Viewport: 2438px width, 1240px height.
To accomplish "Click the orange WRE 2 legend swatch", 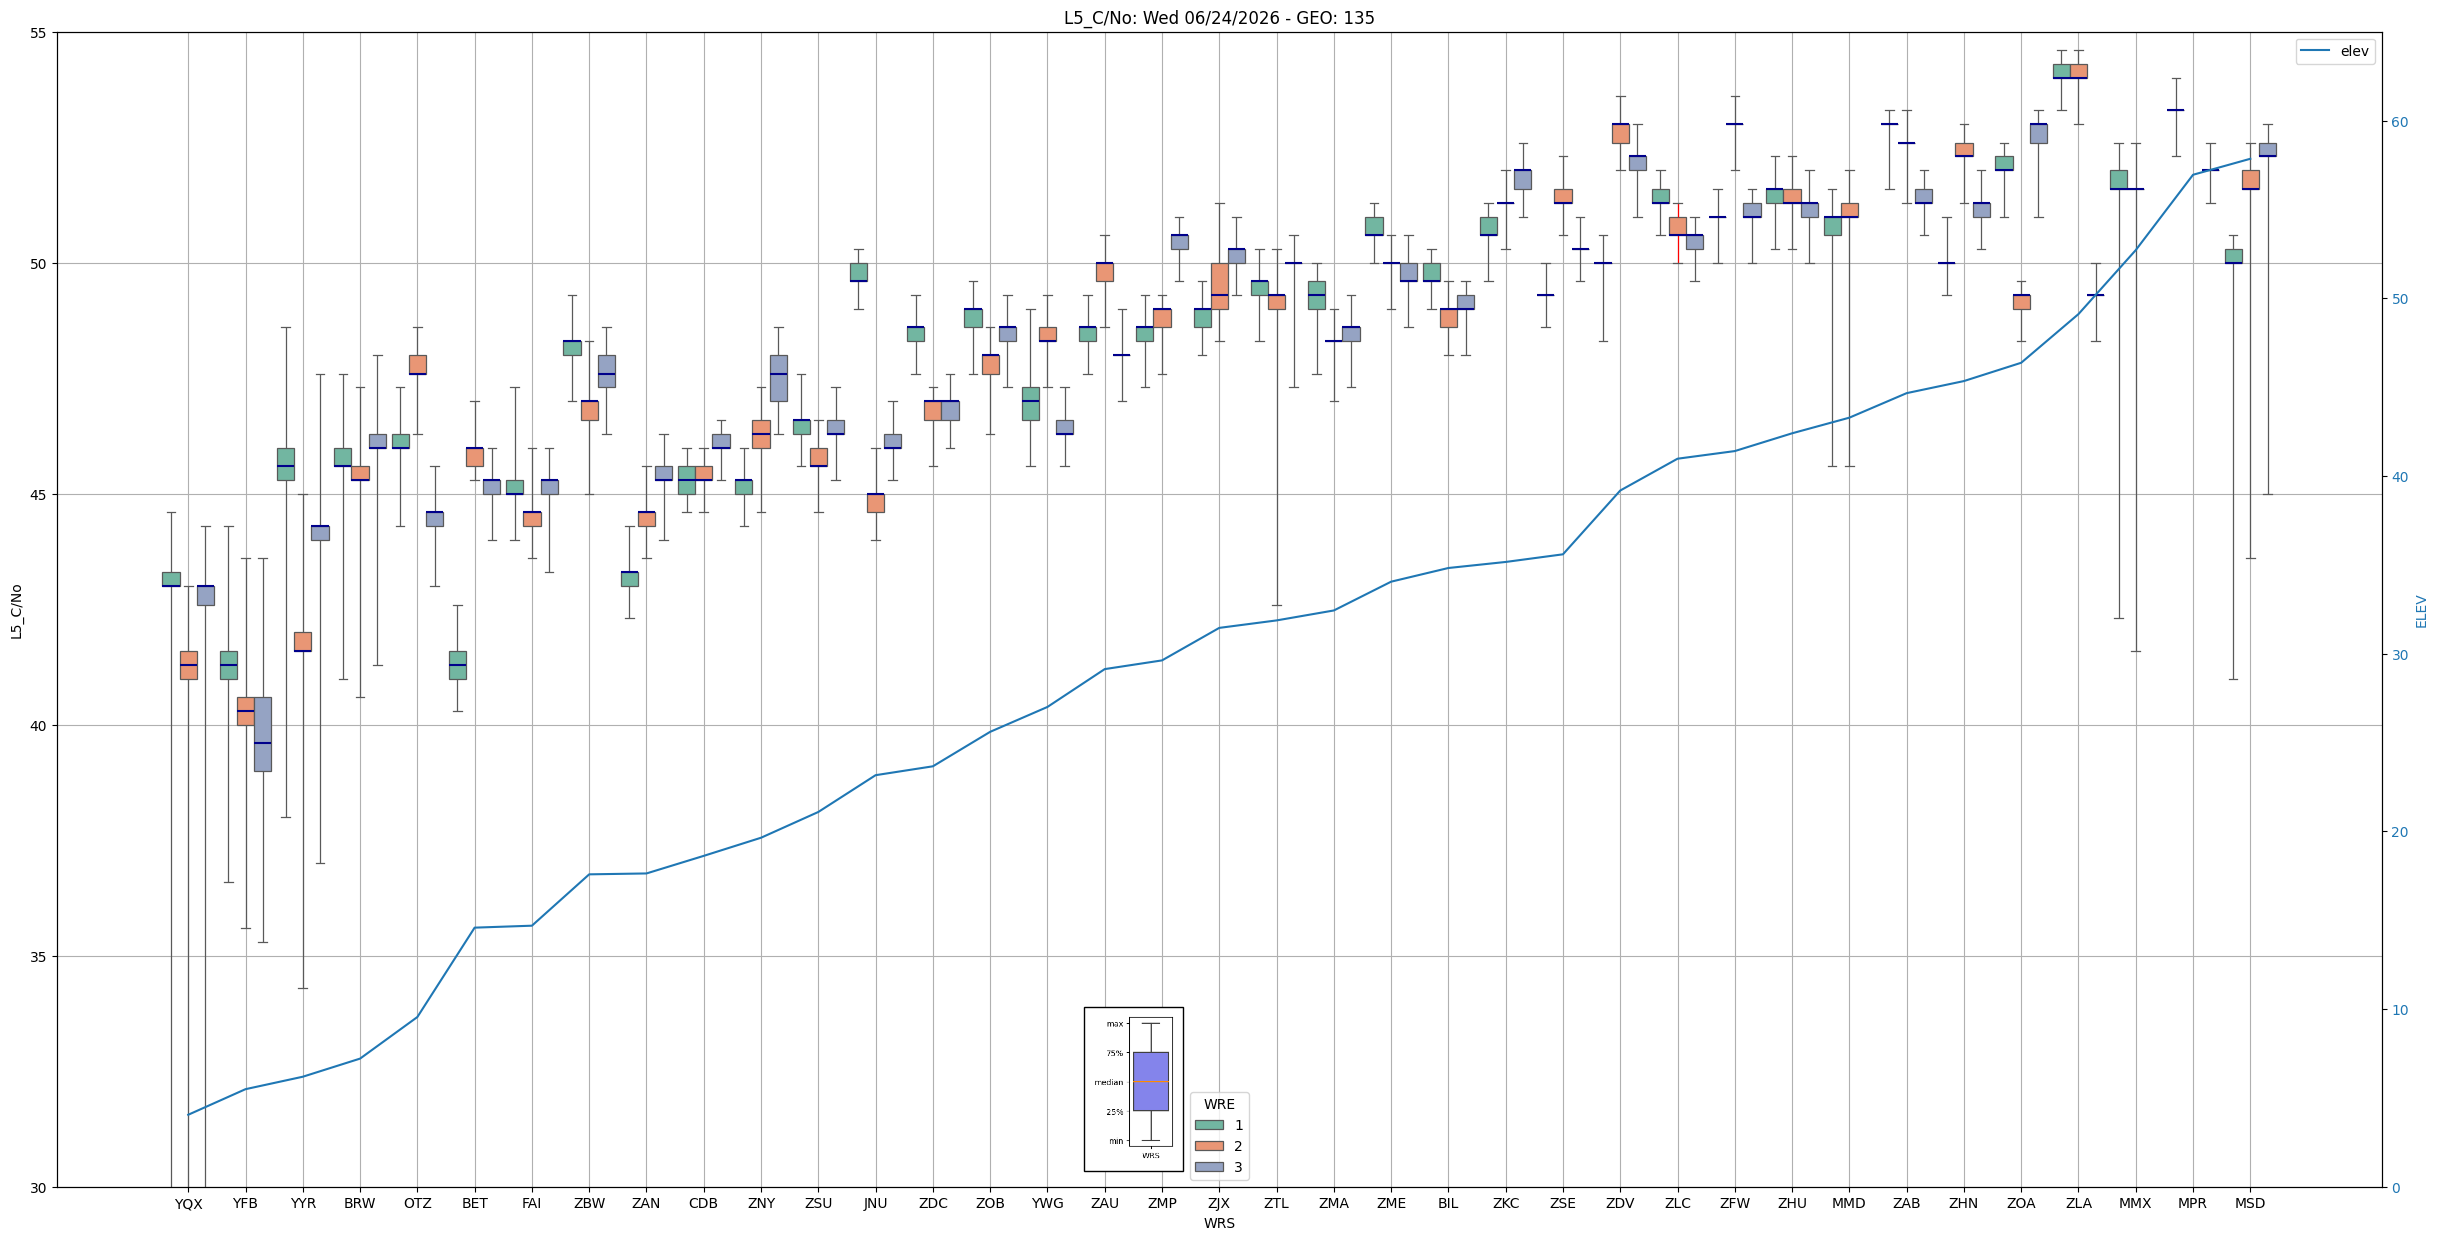I will click(x=1209, y=1146).
